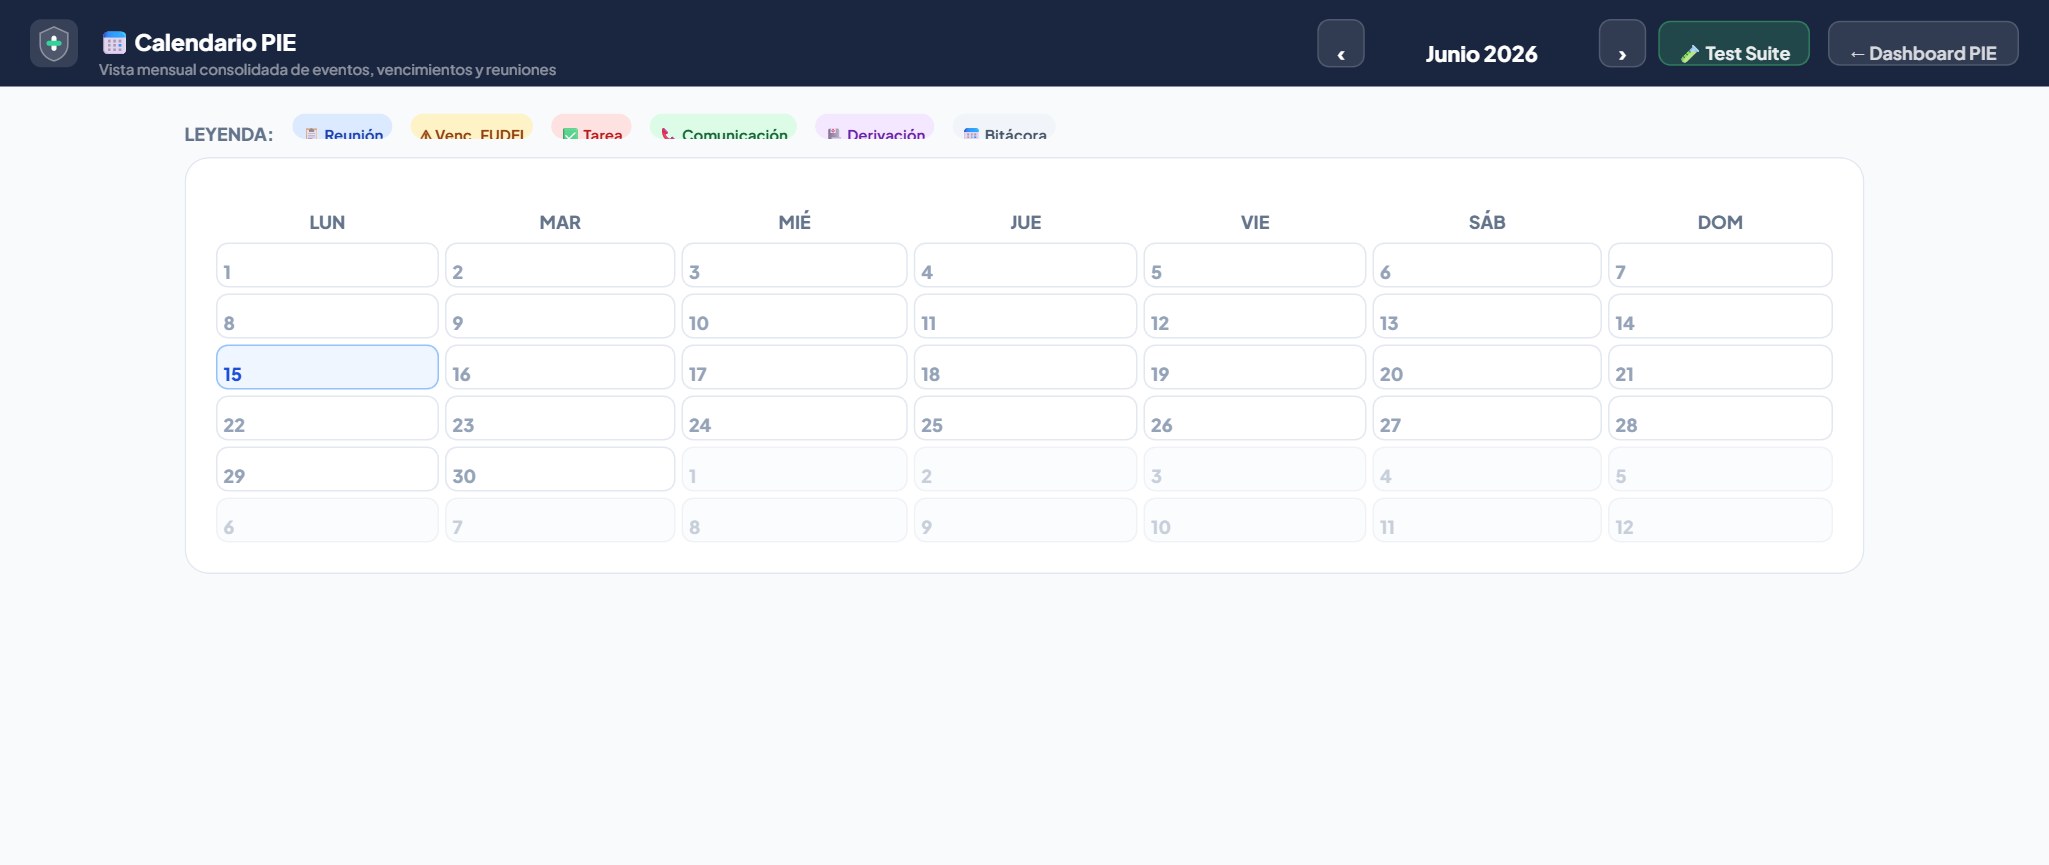Select day 28 cell
Viewport: 2049px width, 865px height.
point(1720,418)
